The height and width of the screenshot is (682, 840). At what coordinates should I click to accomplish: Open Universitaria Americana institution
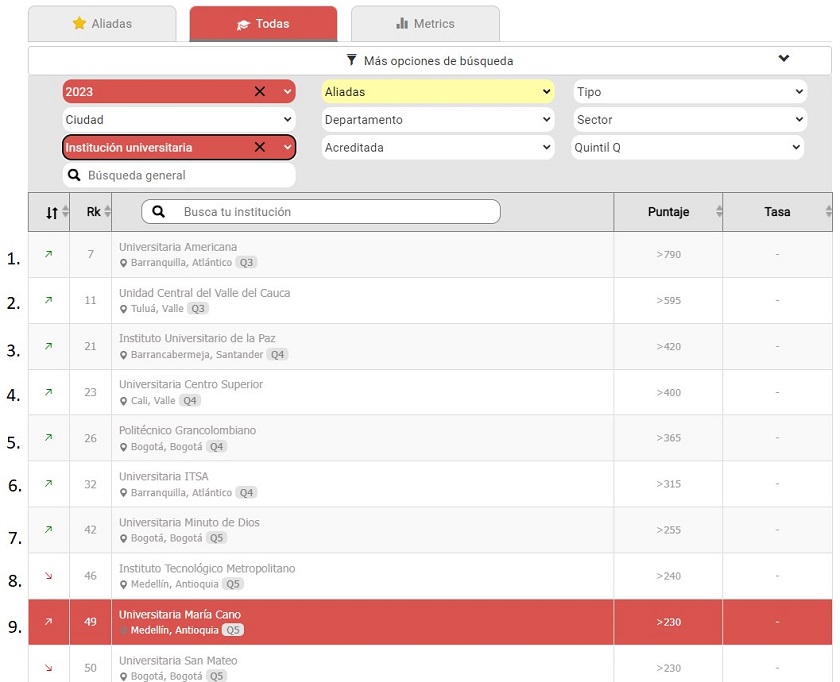178,247
